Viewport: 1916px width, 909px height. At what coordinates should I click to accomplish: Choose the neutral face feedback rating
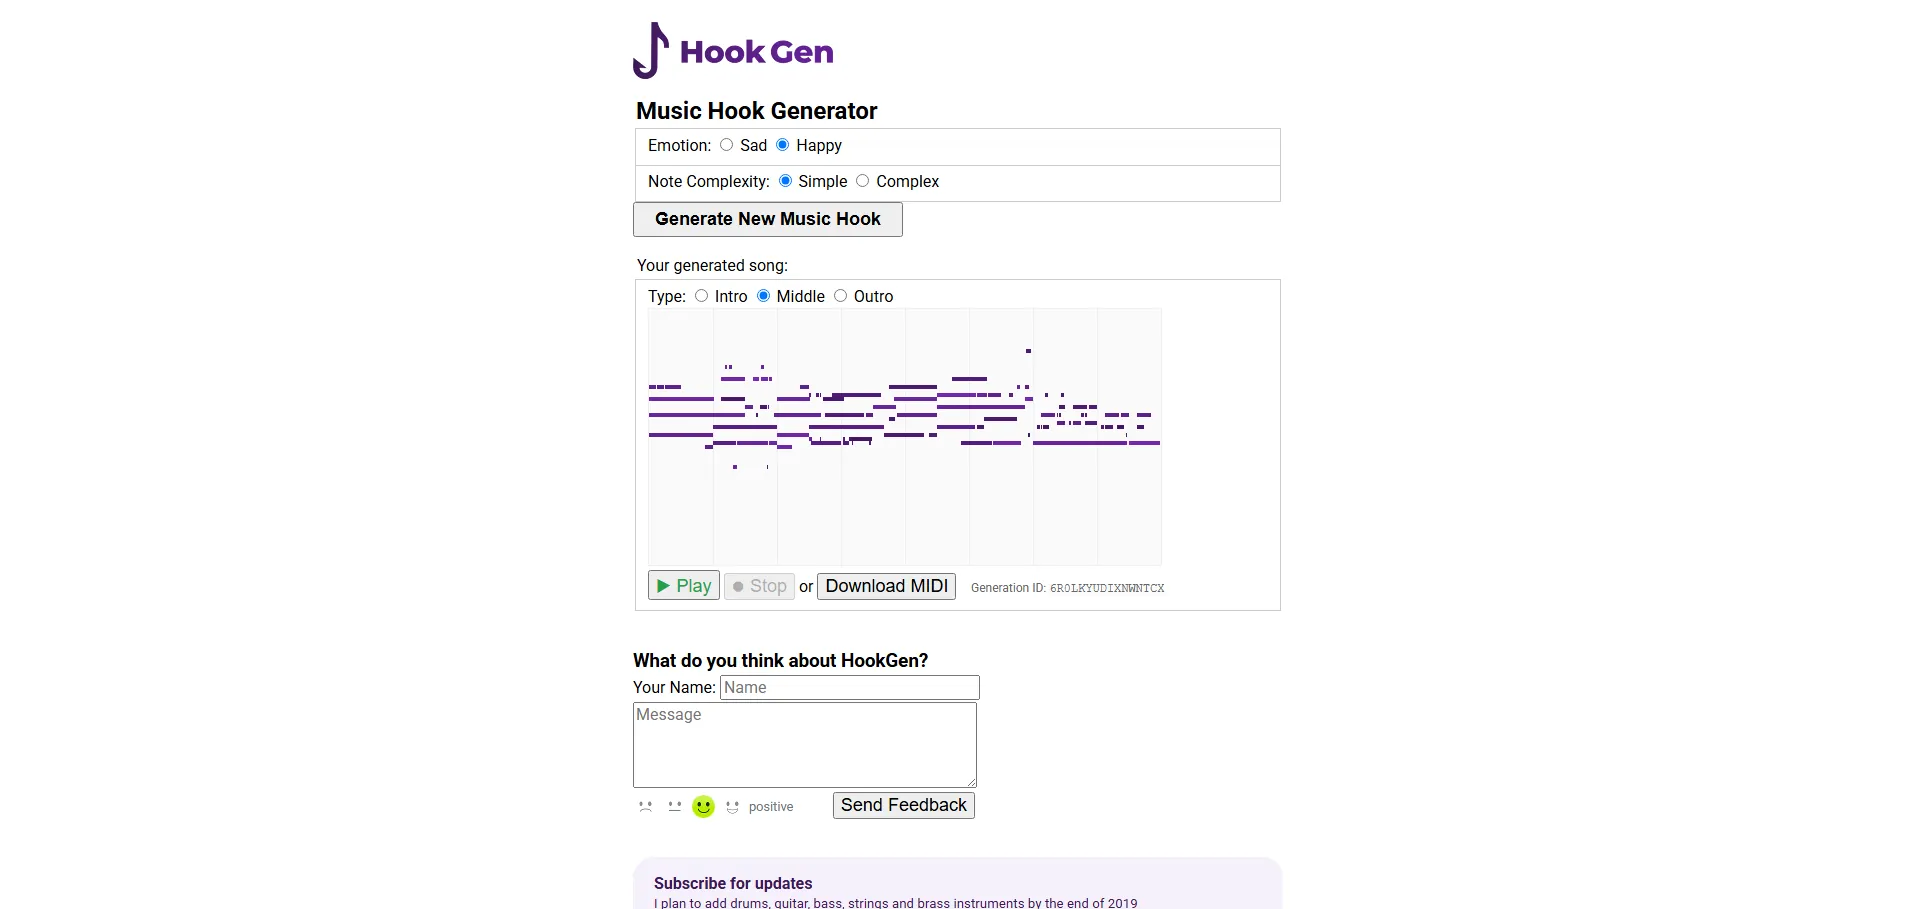point(675,807)
